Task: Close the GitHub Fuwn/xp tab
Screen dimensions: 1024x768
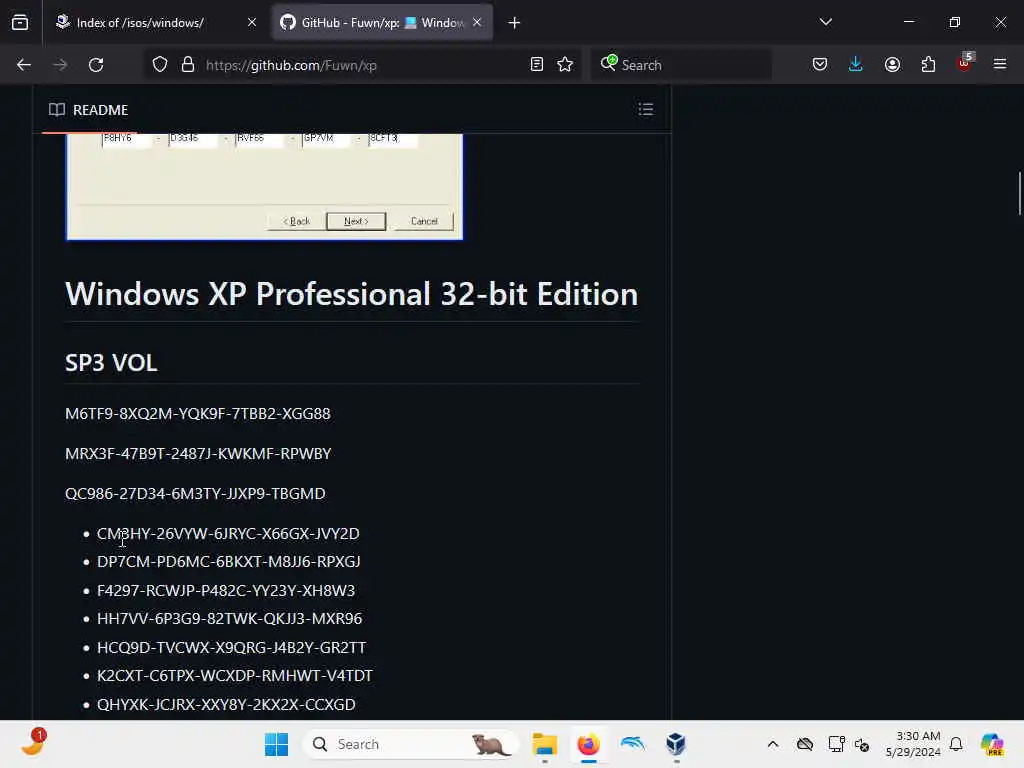Action: pyautogui.click(x=477, y=23)
